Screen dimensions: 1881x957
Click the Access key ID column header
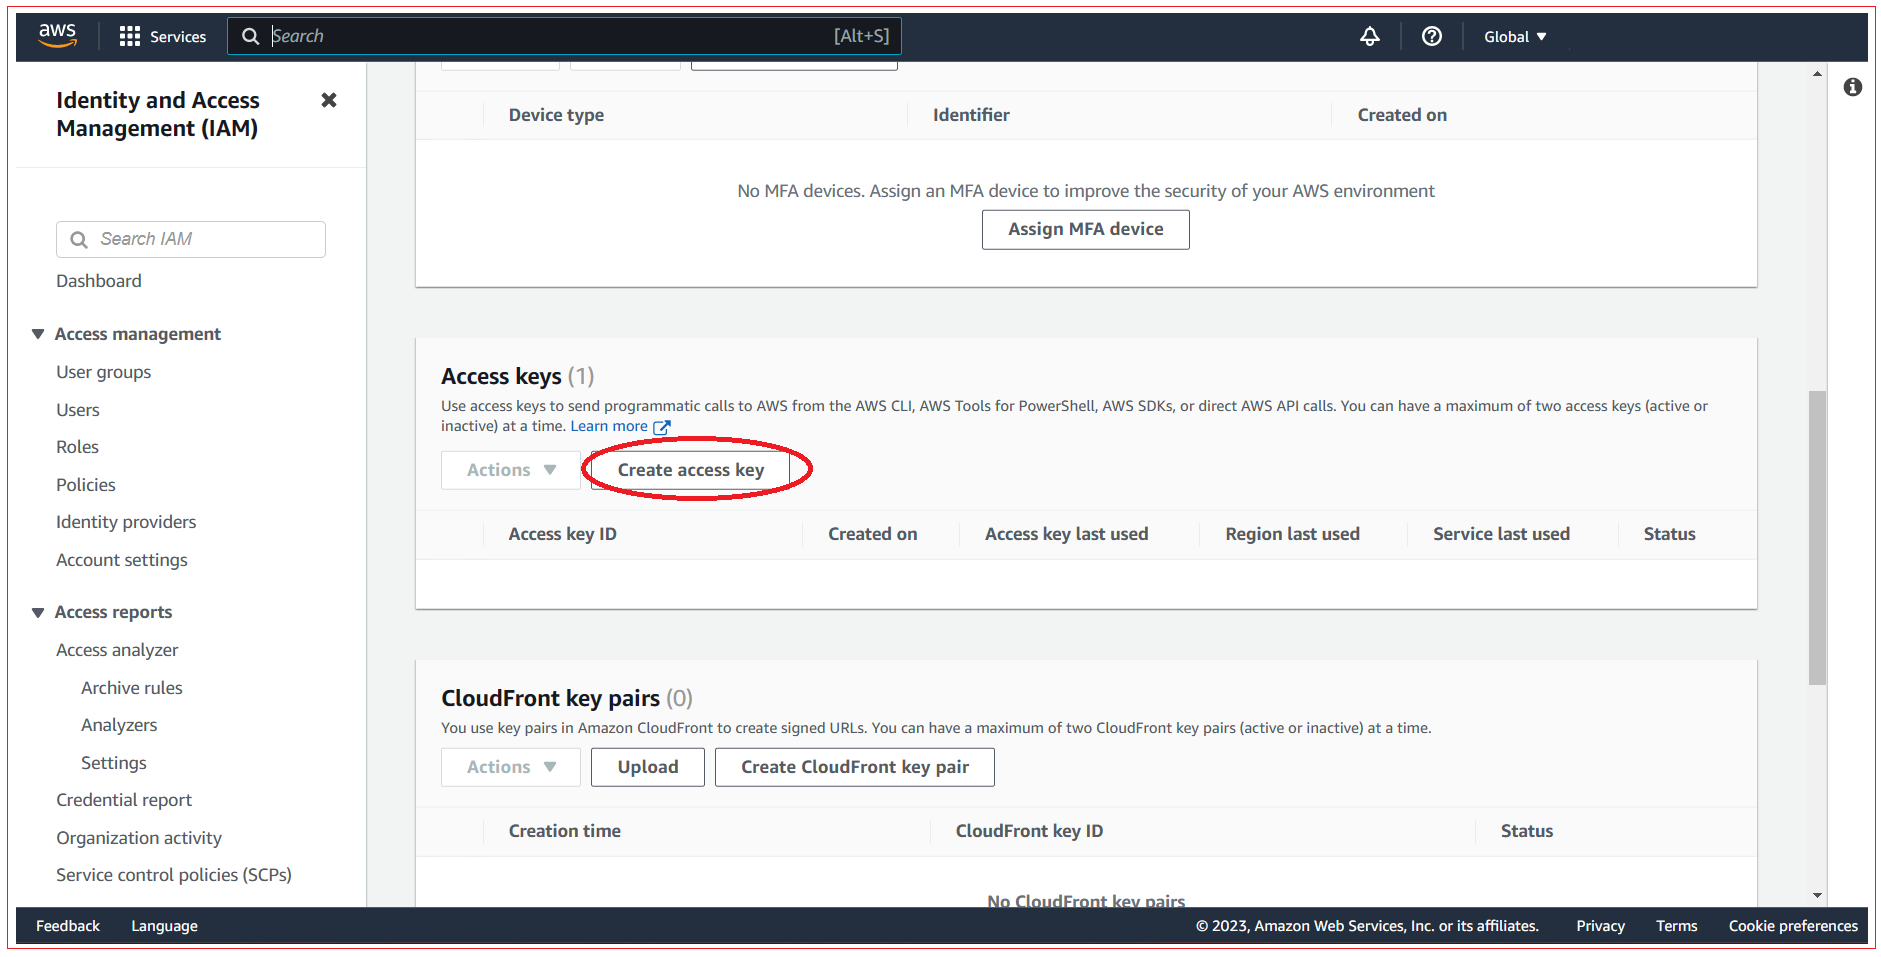coord(563,534)
